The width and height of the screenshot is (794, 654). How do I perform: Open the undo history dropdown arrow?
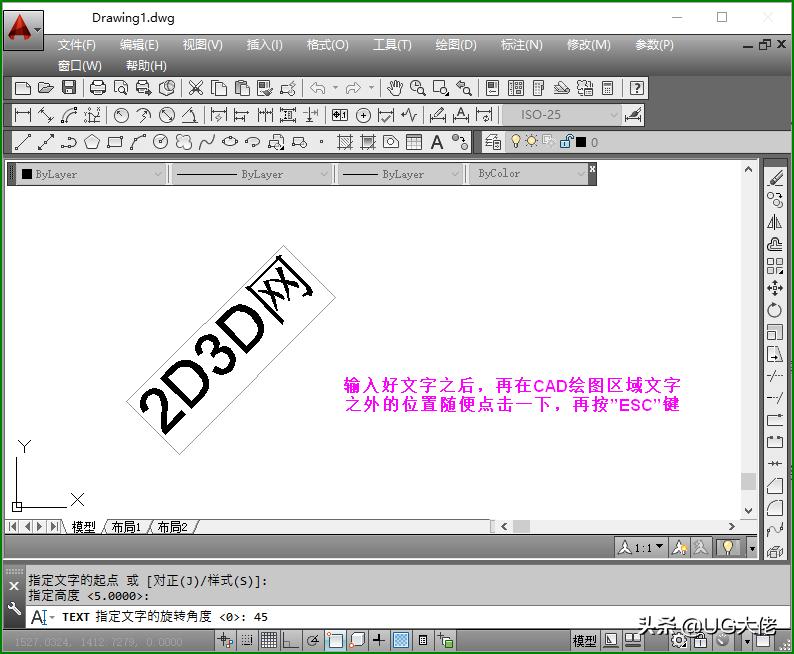point(335,88)
